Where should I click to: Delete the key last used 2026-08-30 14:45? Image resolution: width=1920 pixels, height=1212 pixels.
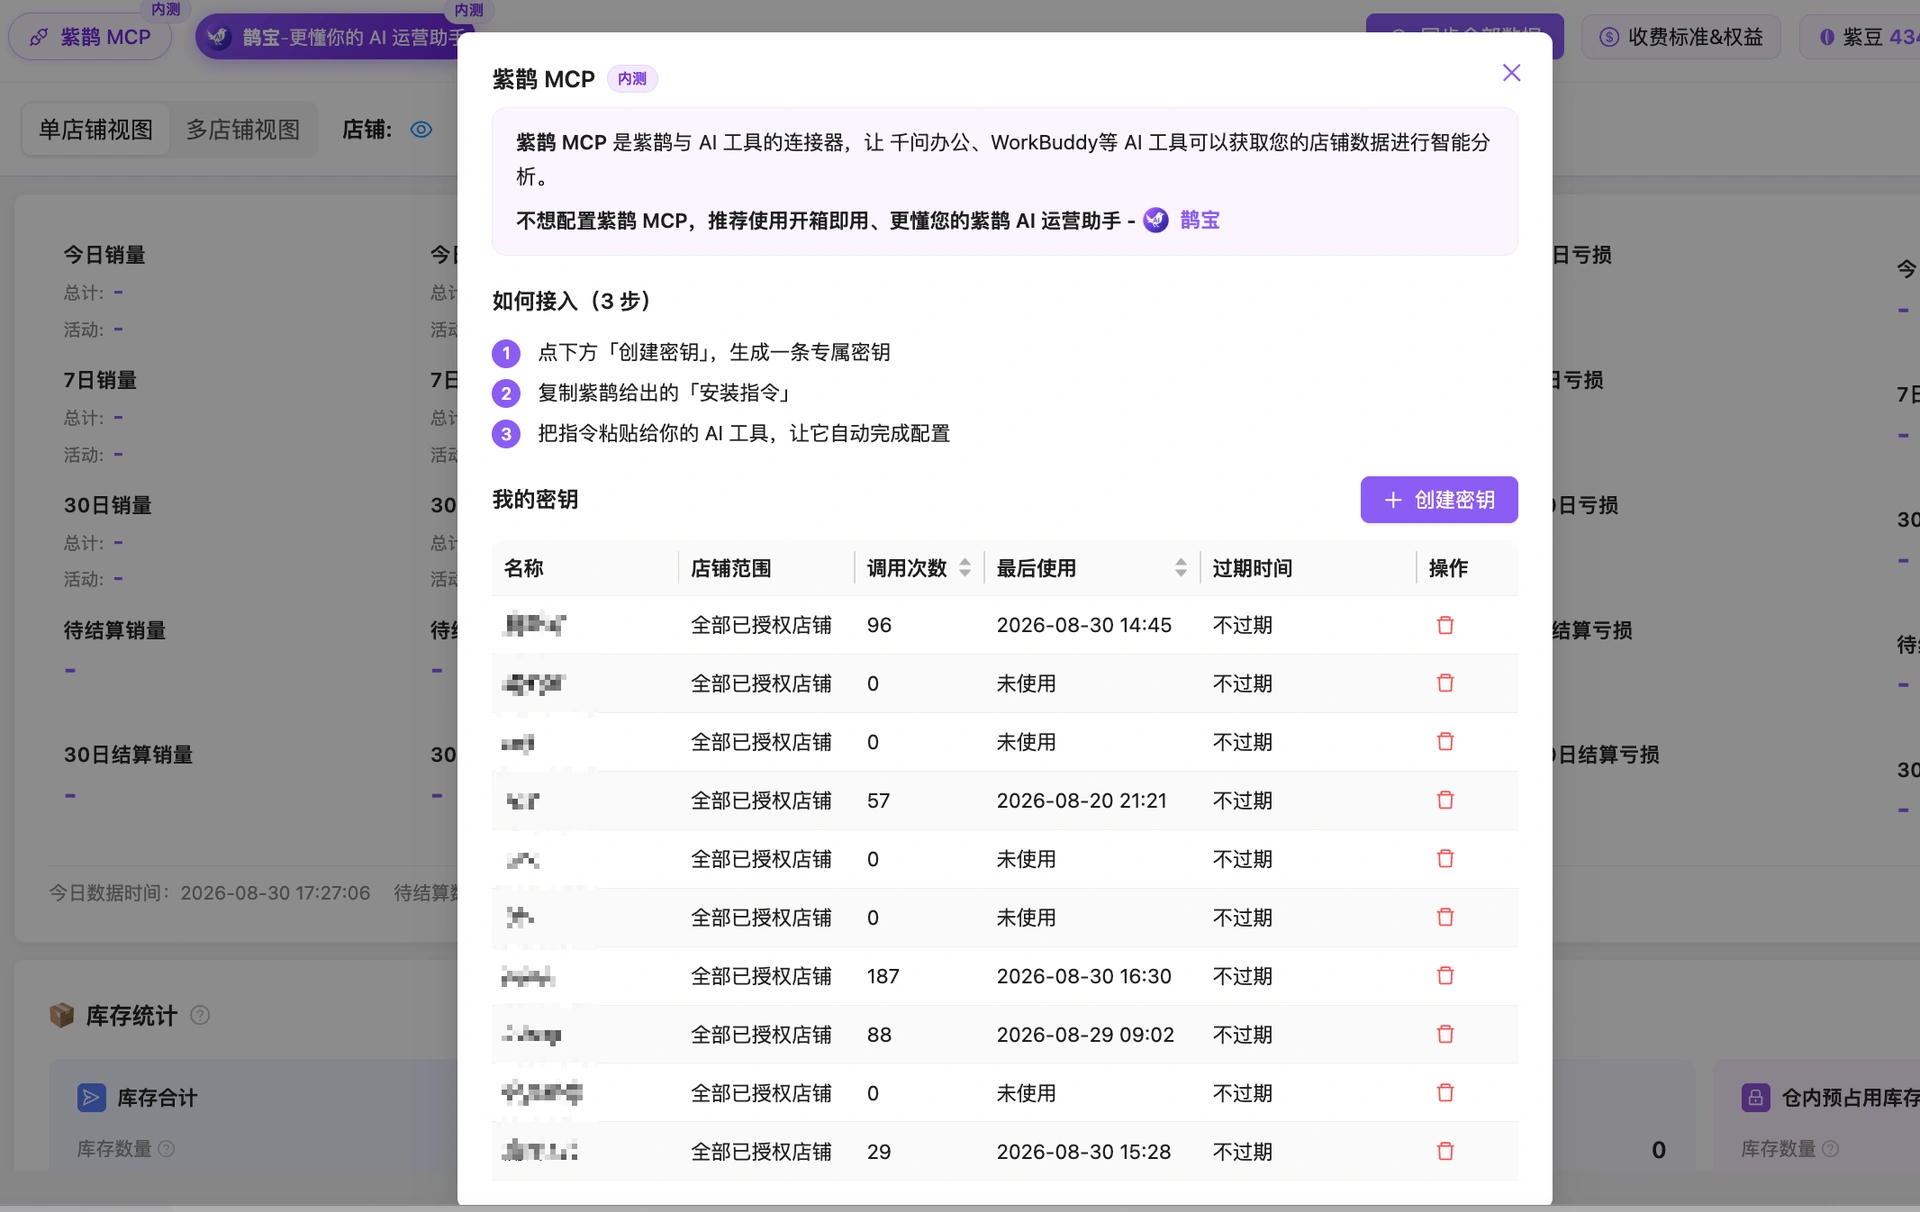click(x=1445, y=625)
